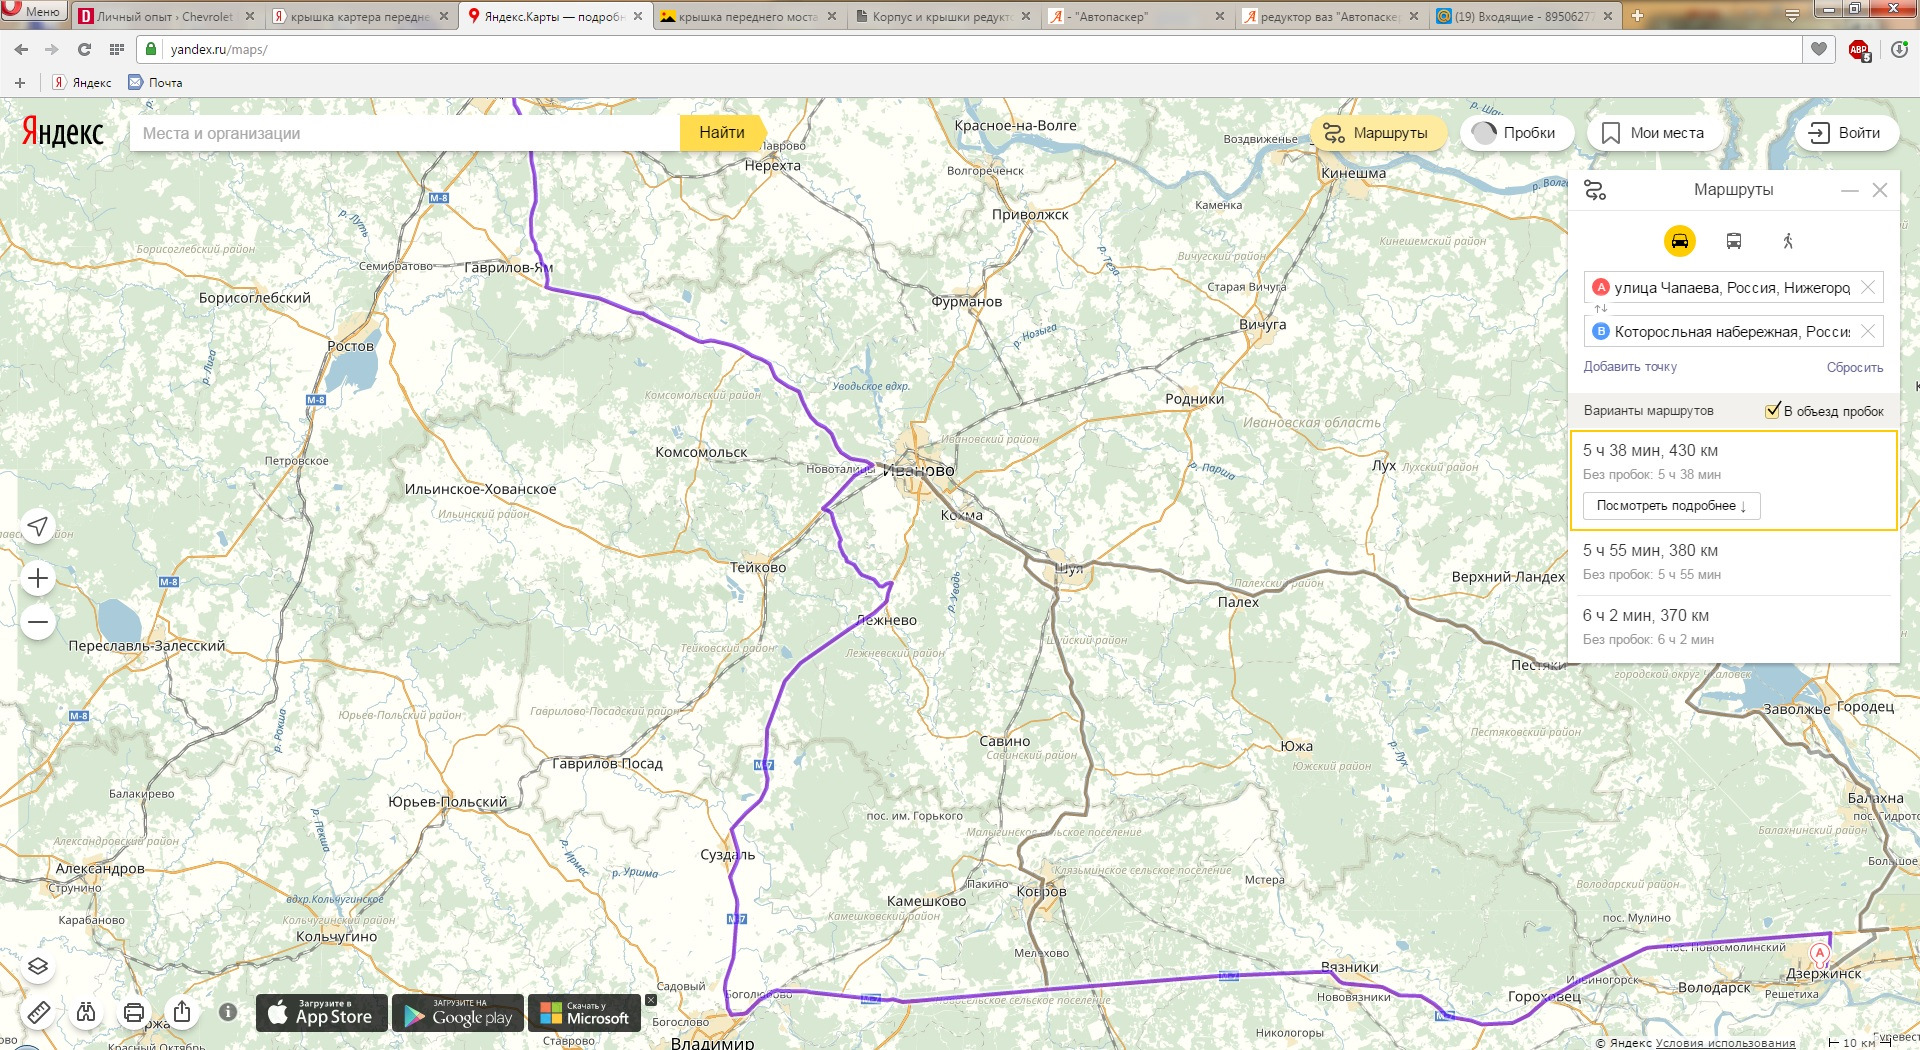
Task: Select the public transport route mode icon
Action: click(1734, 241)
